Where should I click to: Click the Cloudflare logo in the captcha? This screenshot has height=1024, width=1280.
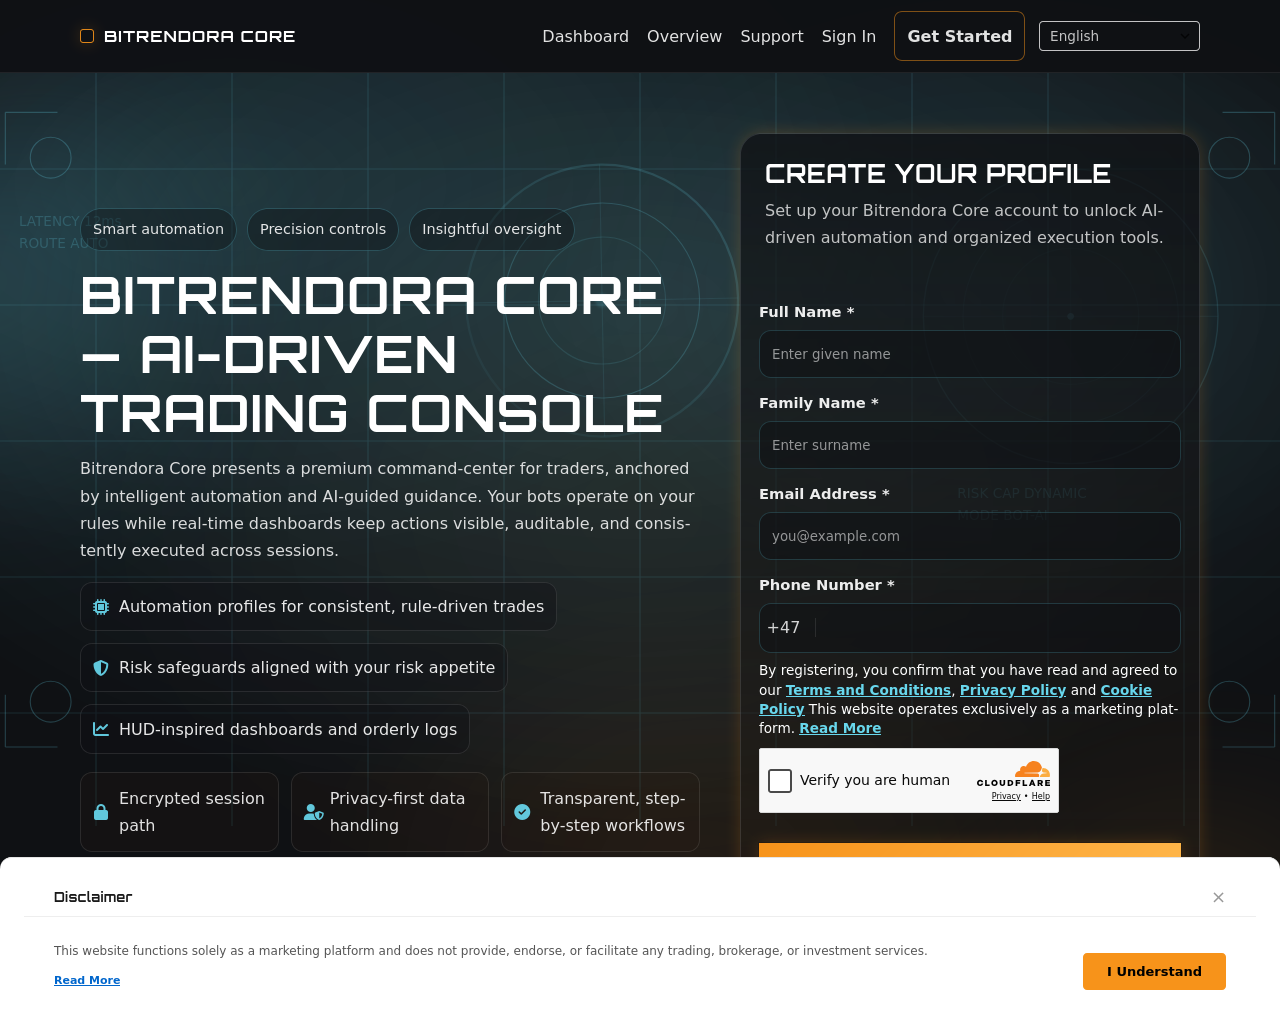coord(1014,774)
